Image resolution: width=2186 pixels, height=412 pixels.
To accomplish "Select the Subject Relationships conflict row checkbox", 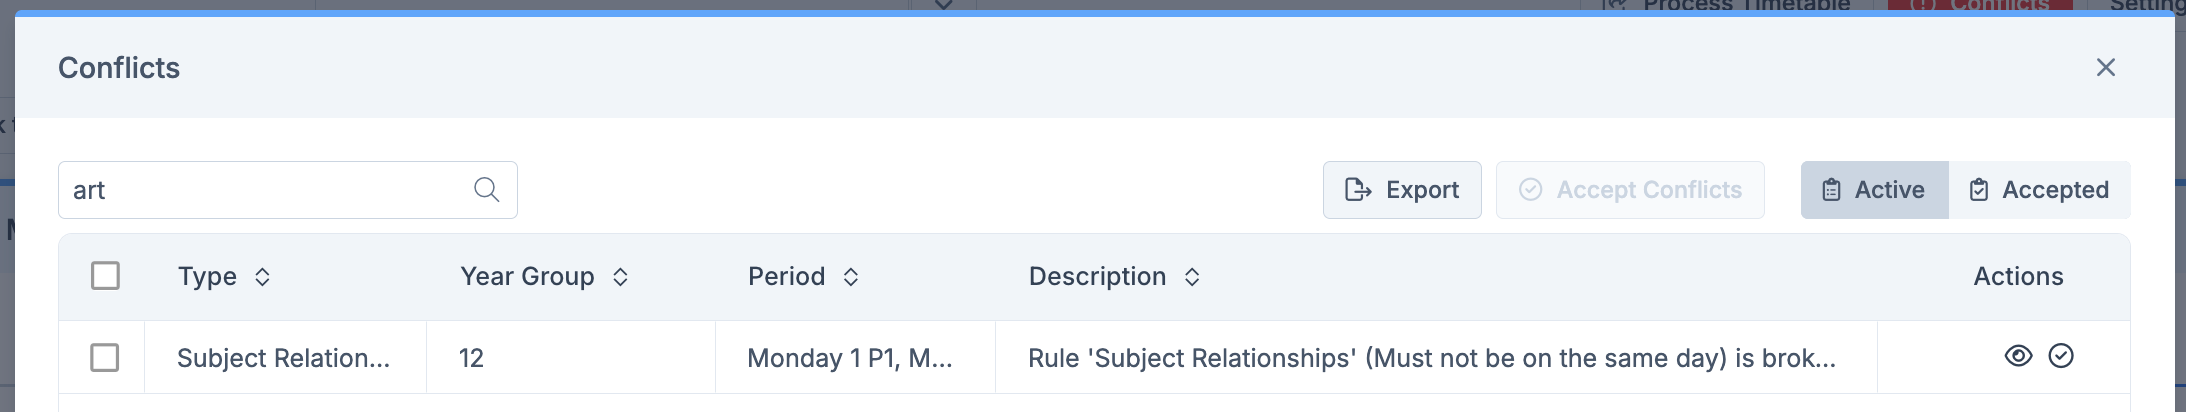I will [x=105, y=358].
